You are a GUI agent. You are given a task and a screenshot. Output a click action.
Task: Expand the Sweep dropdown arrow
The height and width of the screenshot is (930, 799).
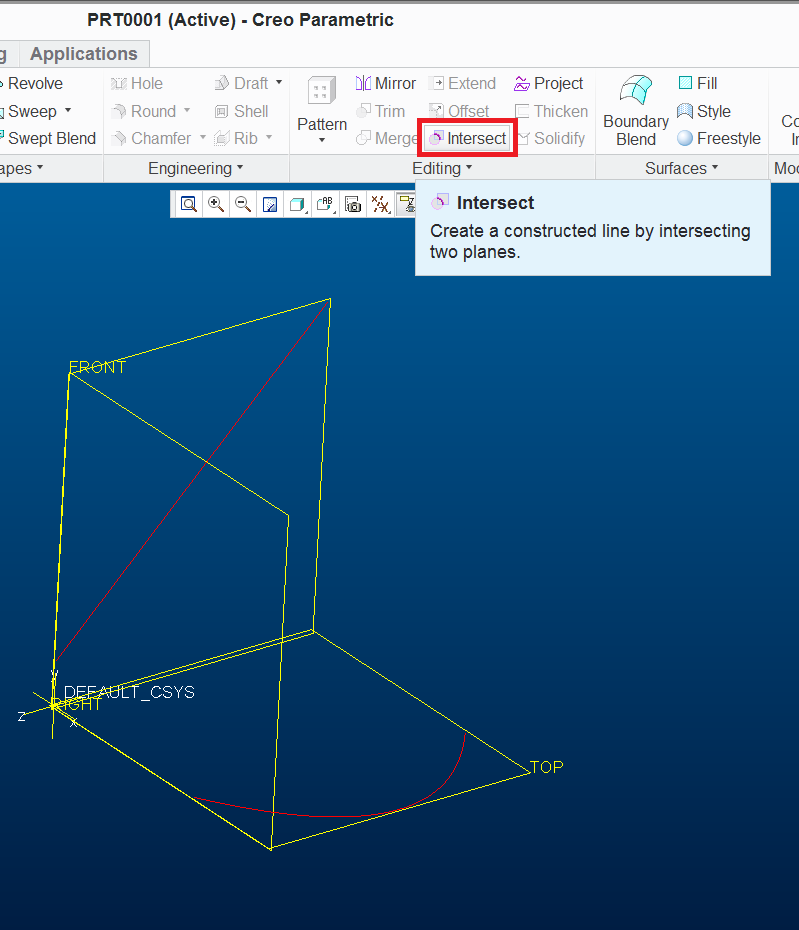68,110
